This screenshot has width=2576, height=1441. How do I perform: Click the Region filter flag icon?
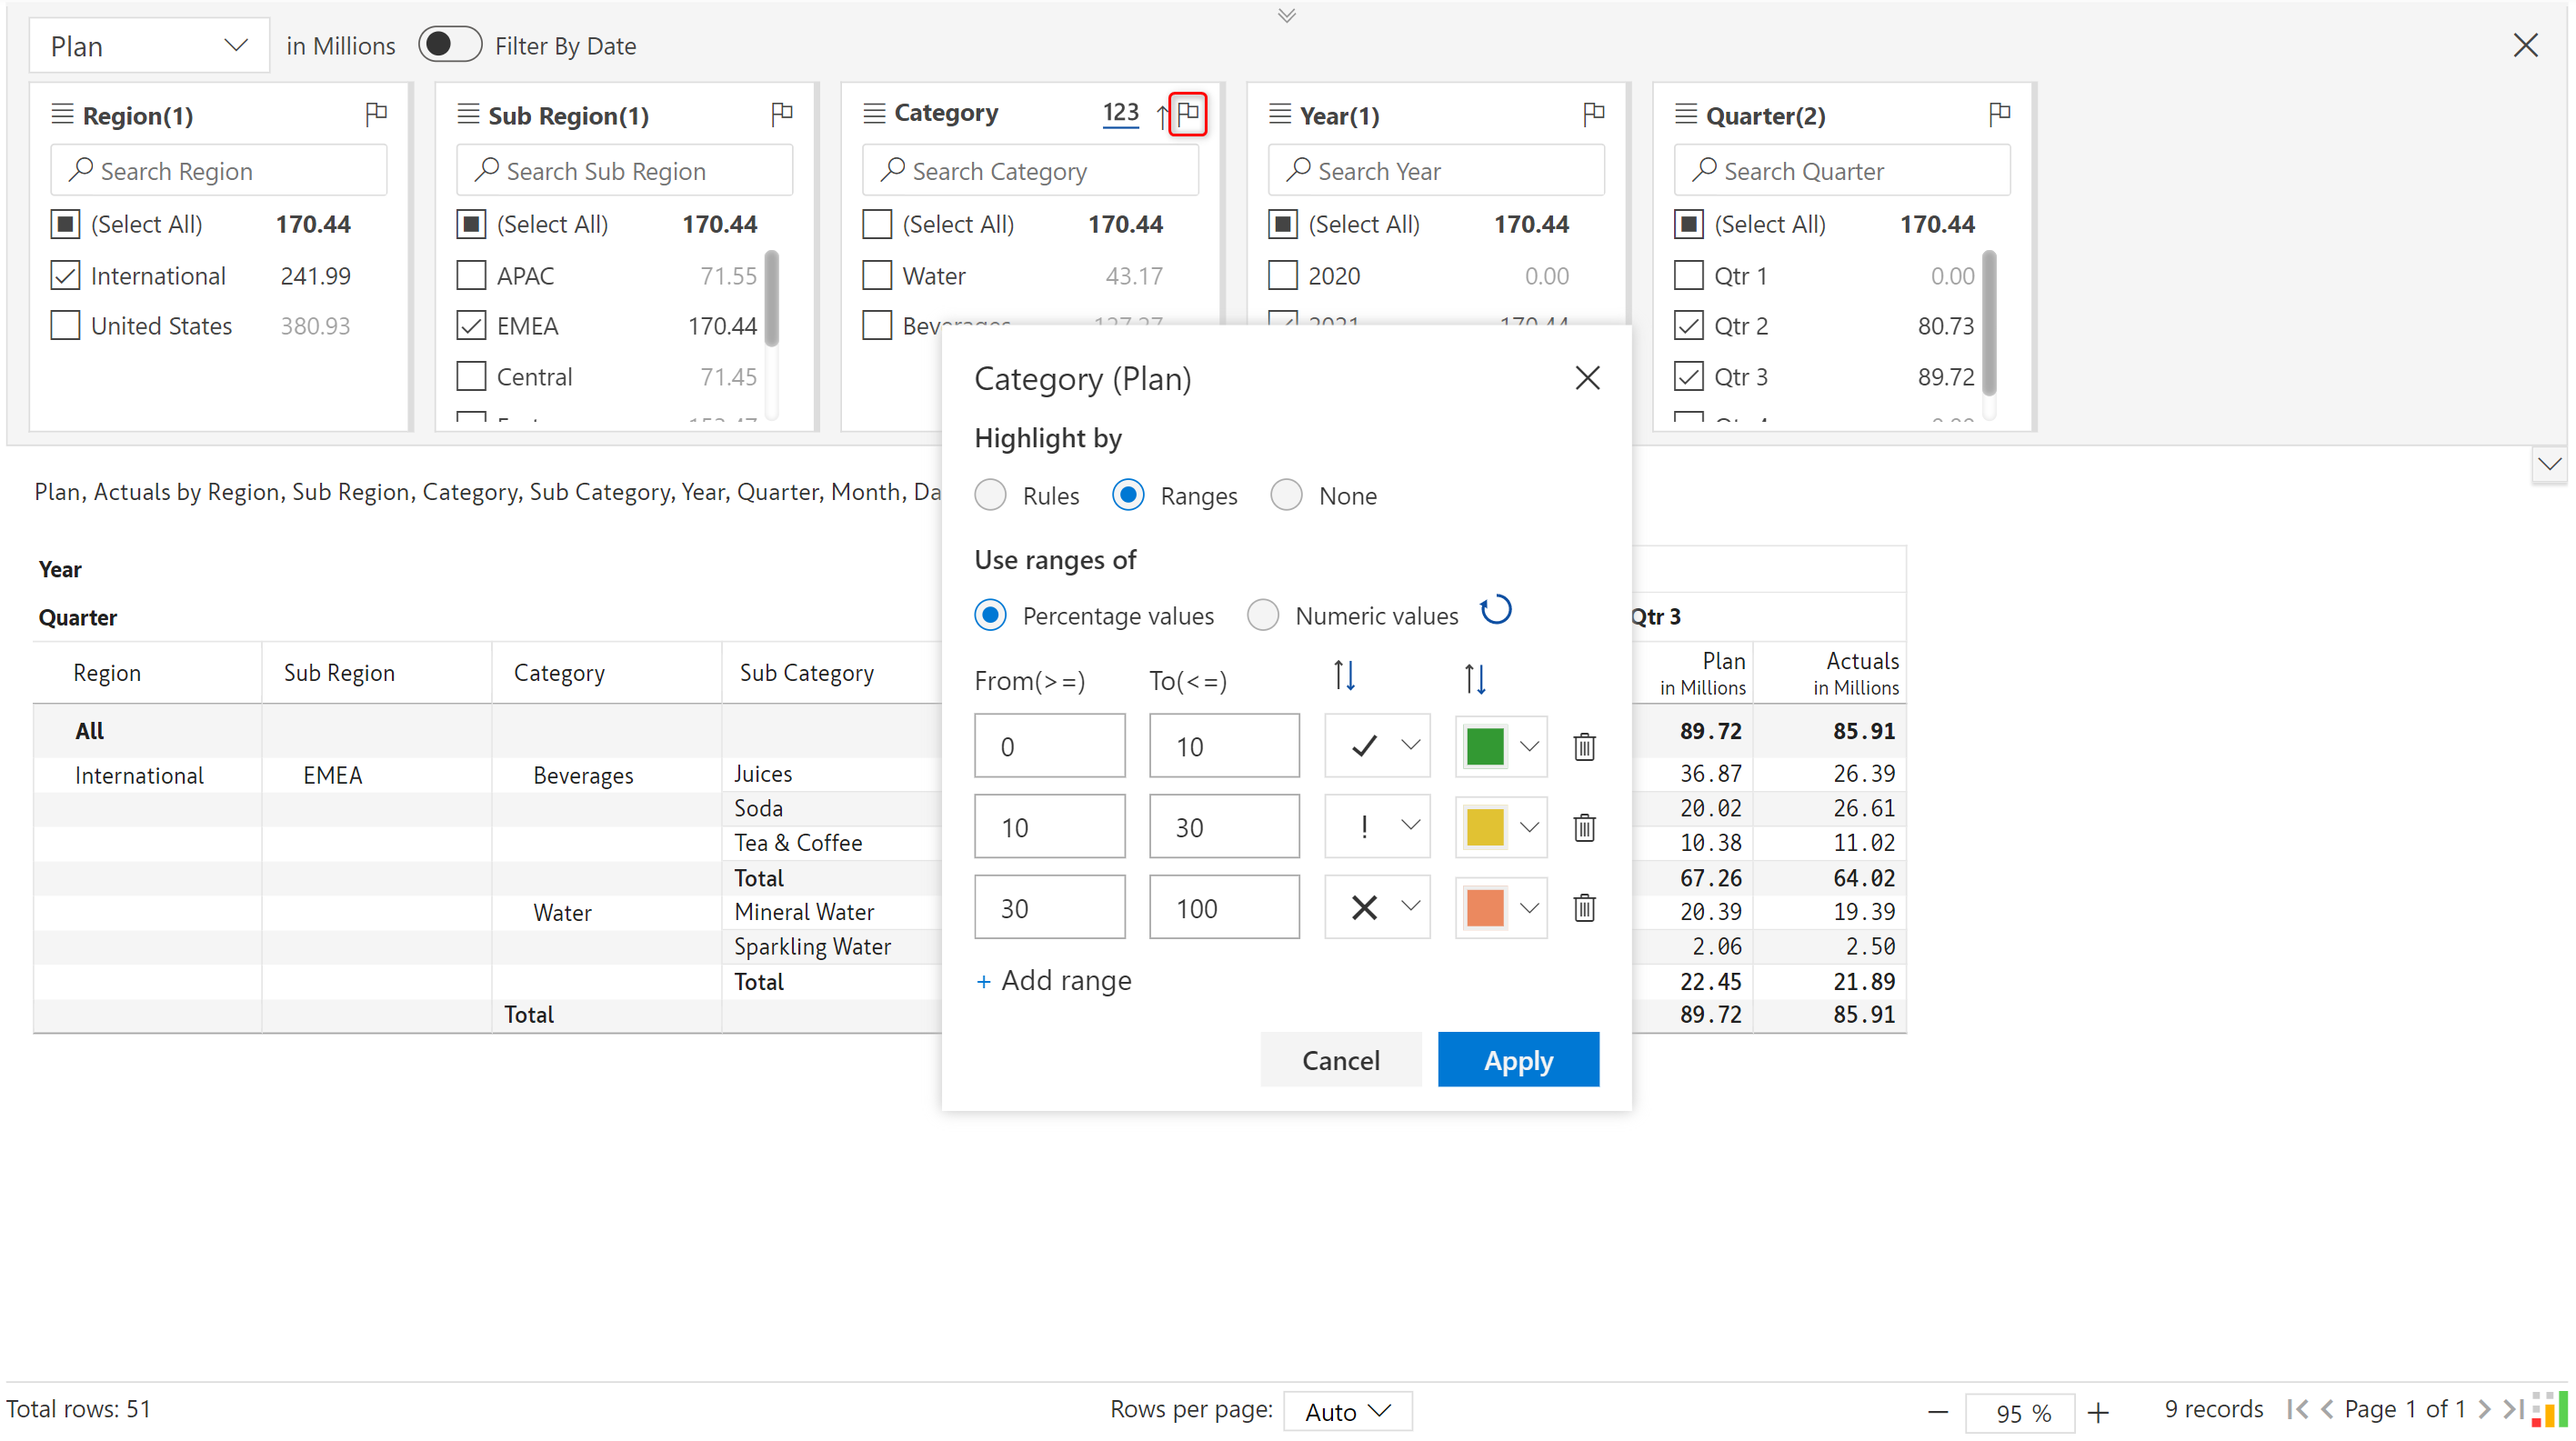pyautogui.click(x=376, y=114)
